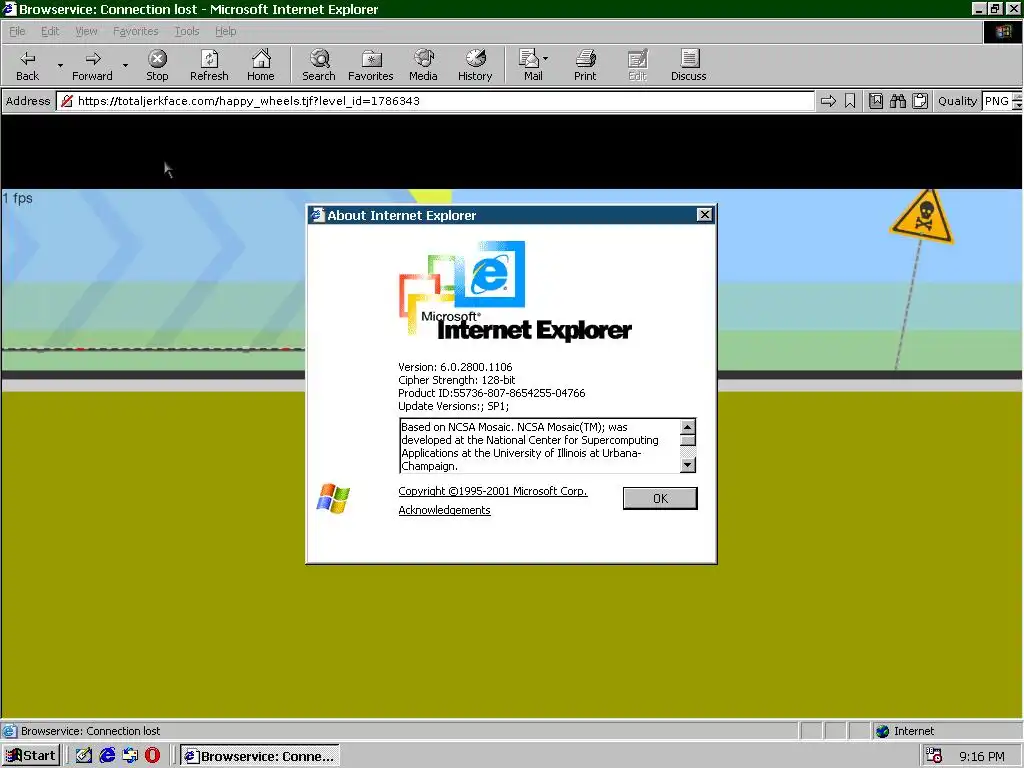Click the scroll down arrow in NCSA Mosaic textbox

pos(688,464)
